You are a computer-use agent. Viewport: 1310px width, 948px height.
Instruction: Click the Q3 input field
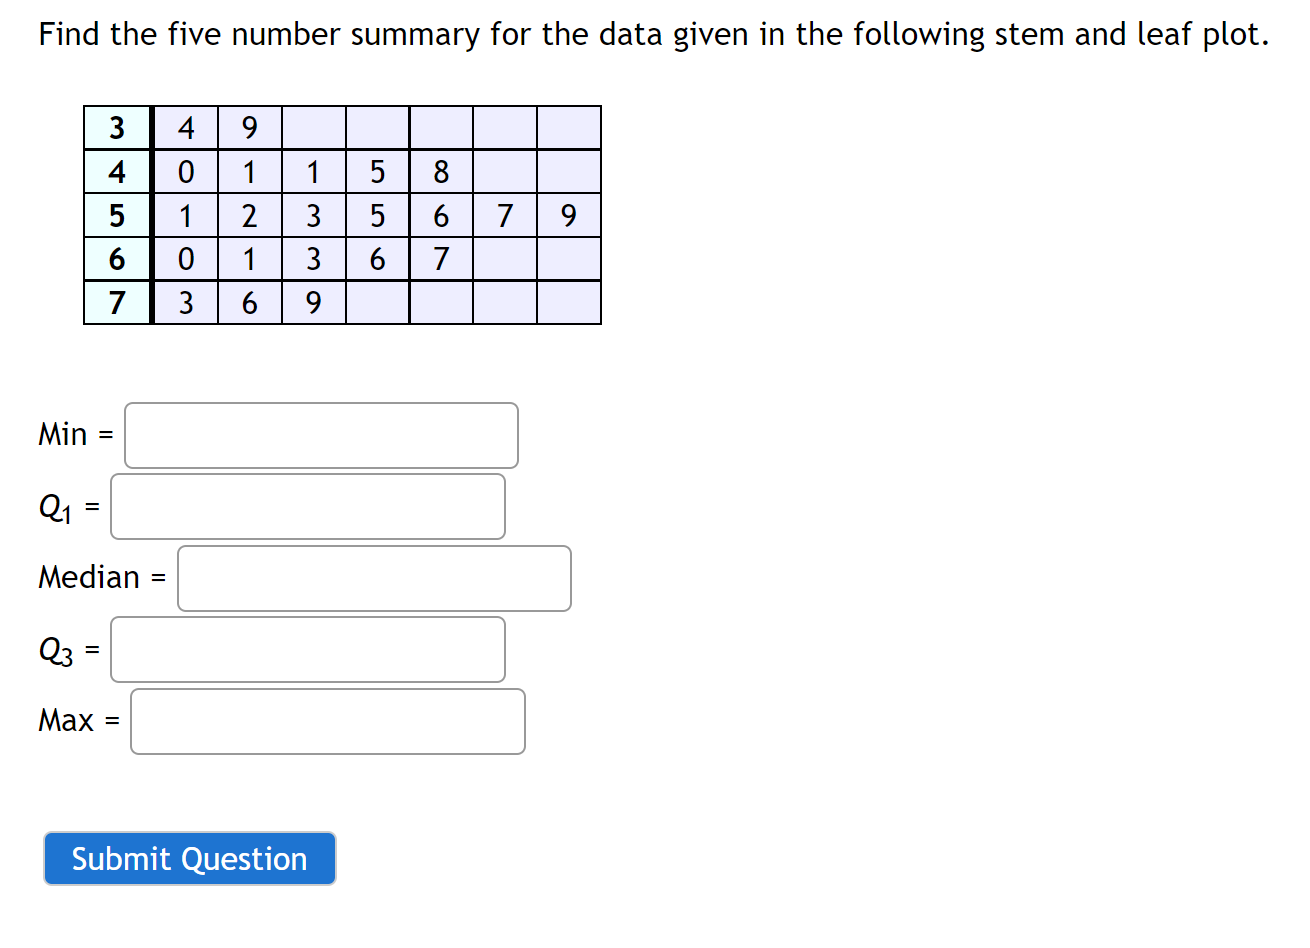pyautogui.click(x=307, y=649)
